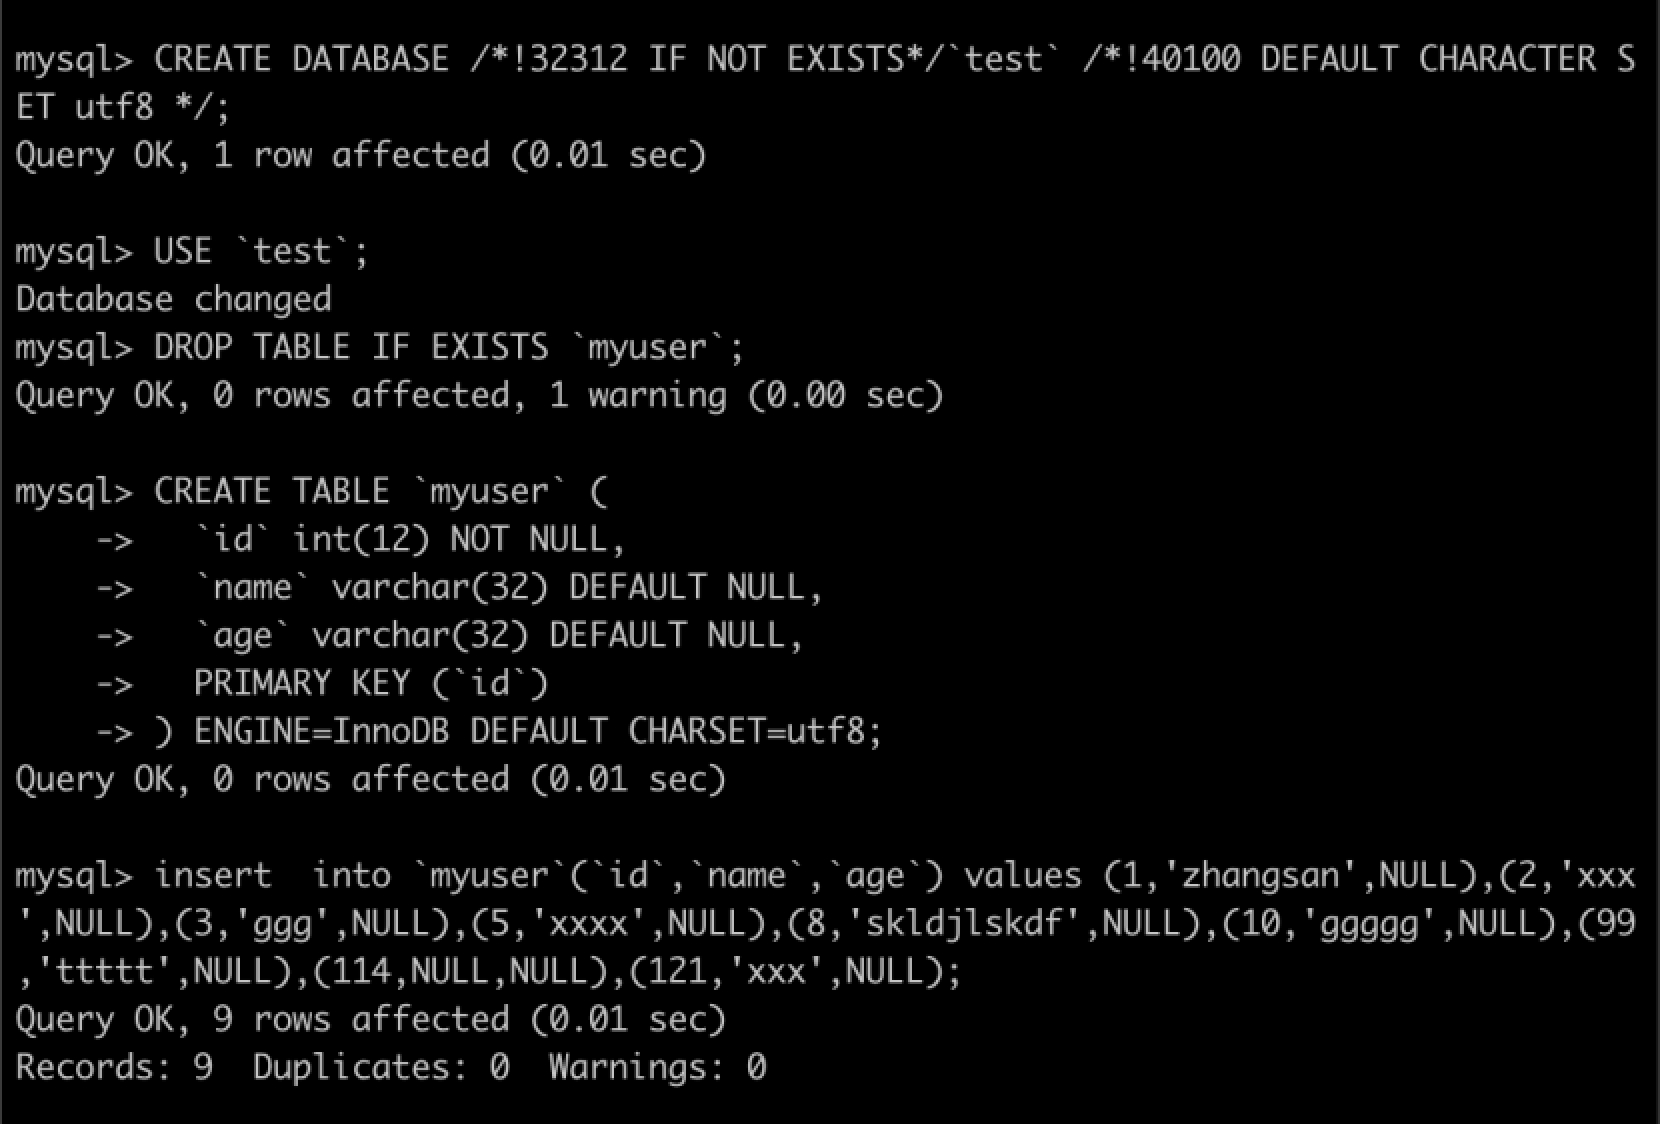Click the DROP TABLE IF EXISTS line
Viewport: 1664px width, 1124px height.
[380, 347]
